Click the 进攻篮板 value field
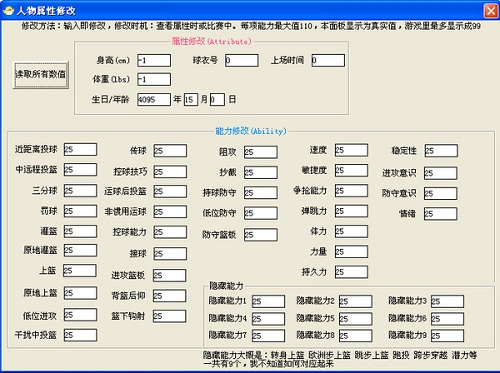The image size is (500, 373). click(x=169, y=276)
